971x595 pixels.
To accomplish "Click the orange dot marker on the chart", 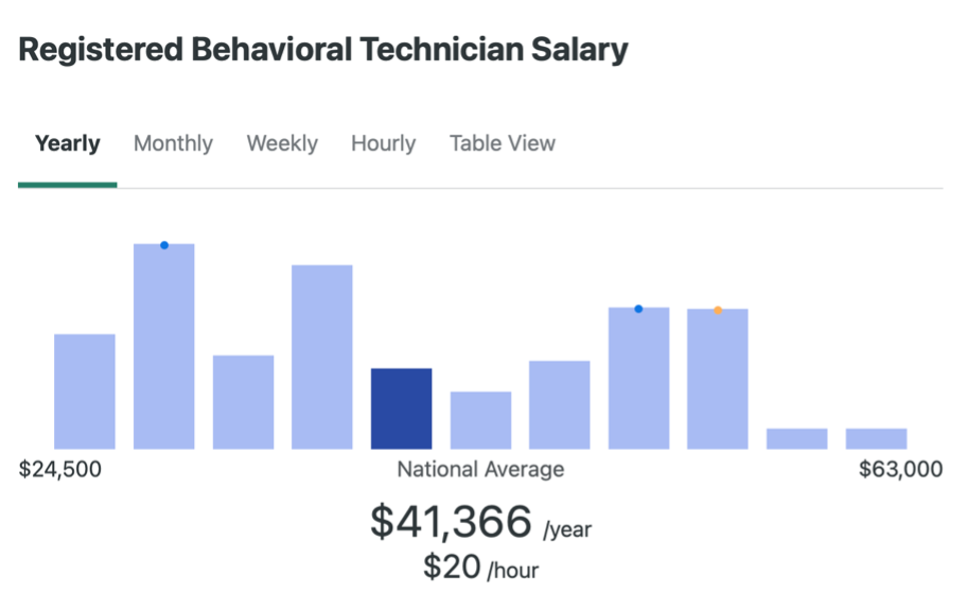I will point(718,309).
